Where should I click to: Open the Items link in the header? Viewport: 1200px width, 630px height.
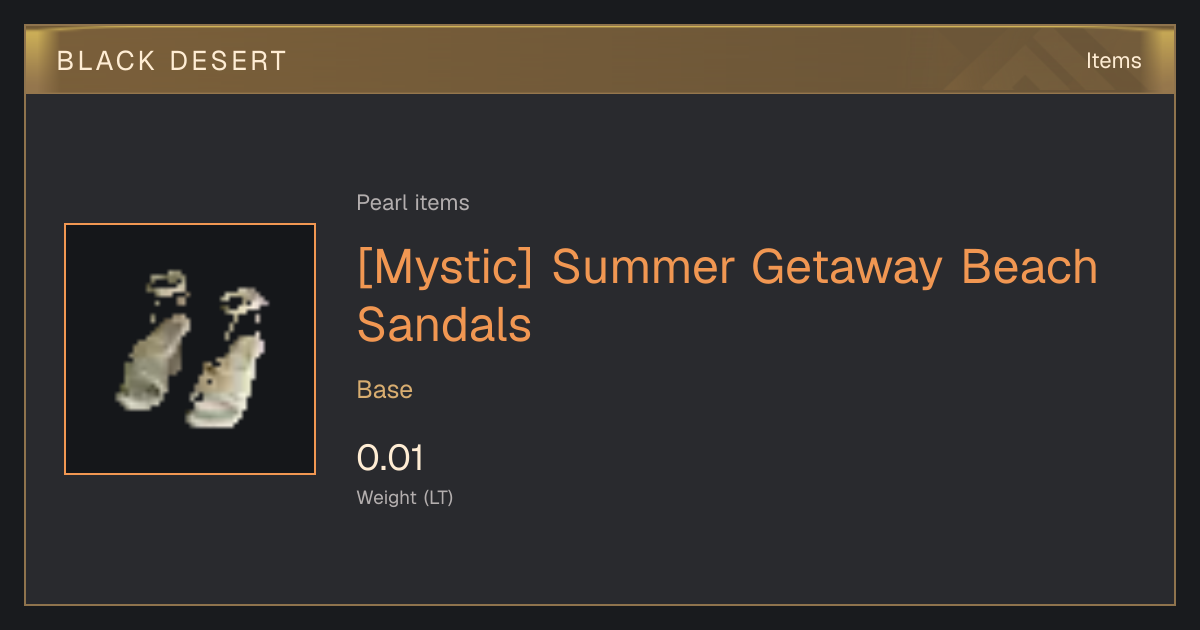pyautogui.click(x=1113, y=61)
